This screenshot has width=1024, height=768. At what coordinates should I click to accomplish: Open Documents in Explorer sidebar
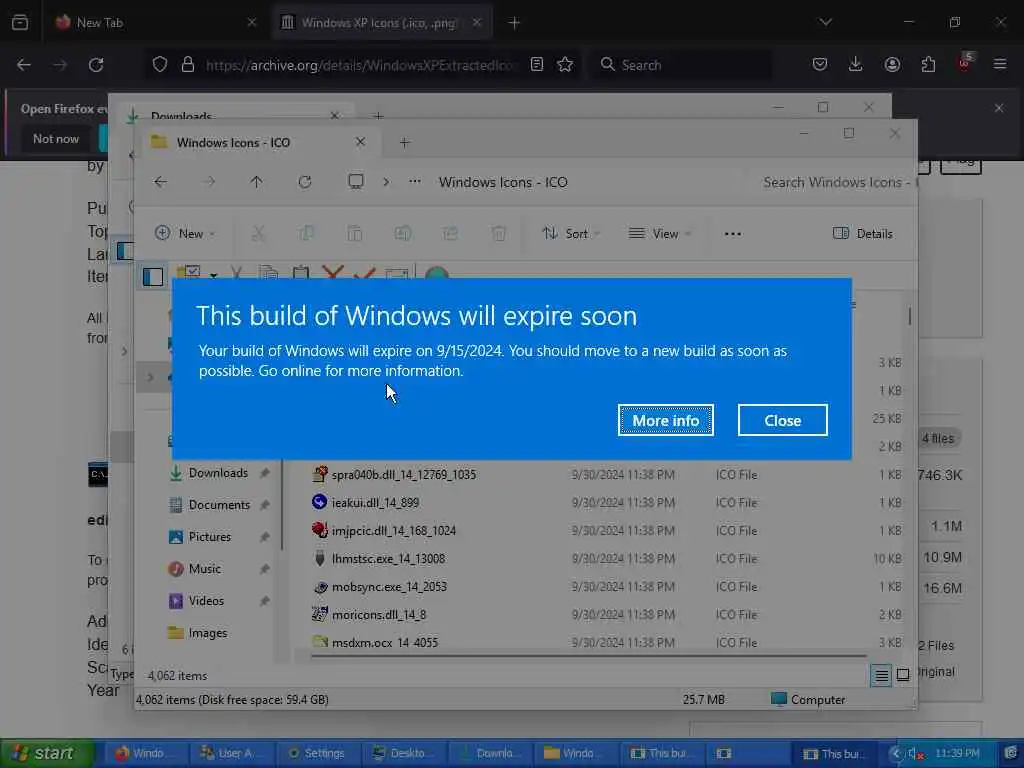coord(219,505)
